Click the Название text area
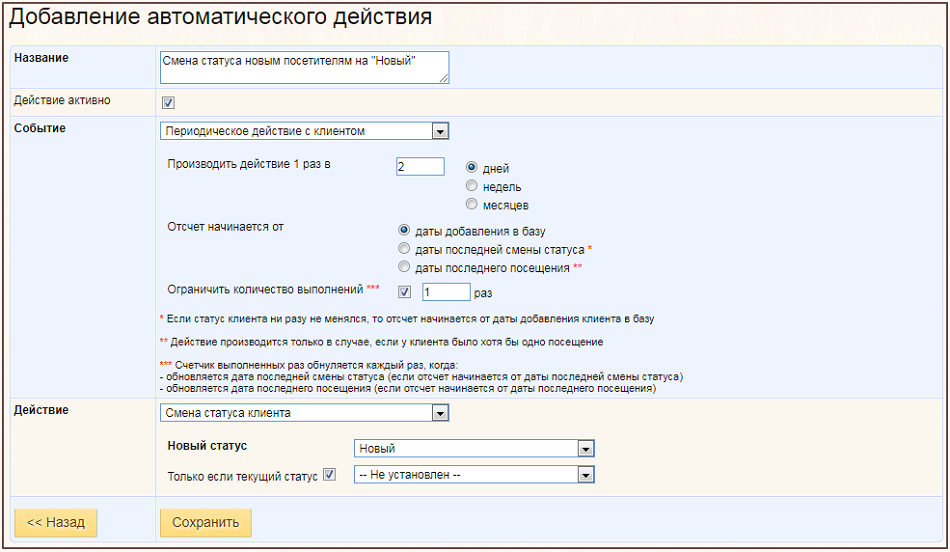The width and height of the screenshot is (950, 552). 304,67
